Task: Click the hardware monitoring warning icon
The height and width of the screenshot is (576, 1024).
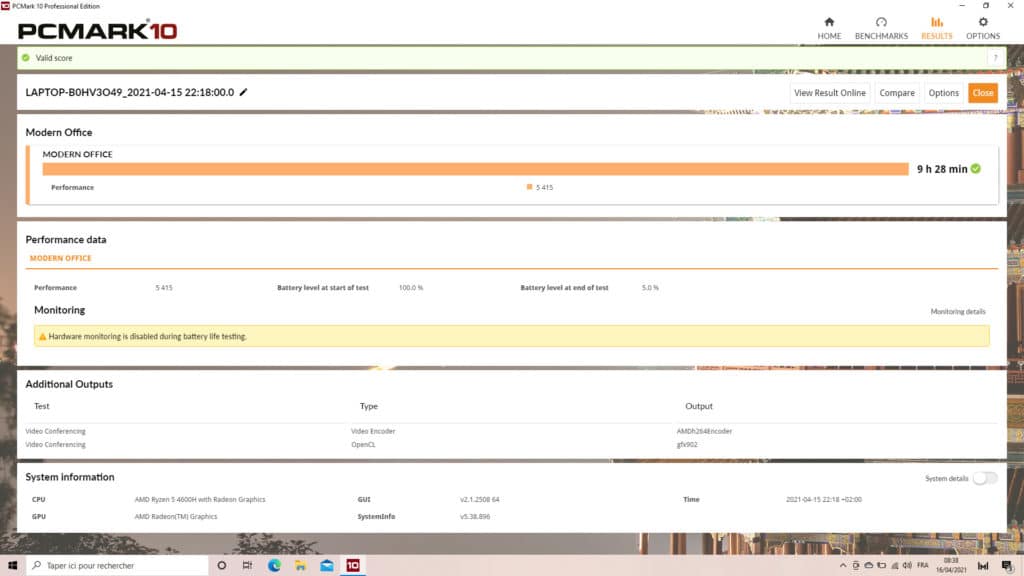Action: point(42,336)
